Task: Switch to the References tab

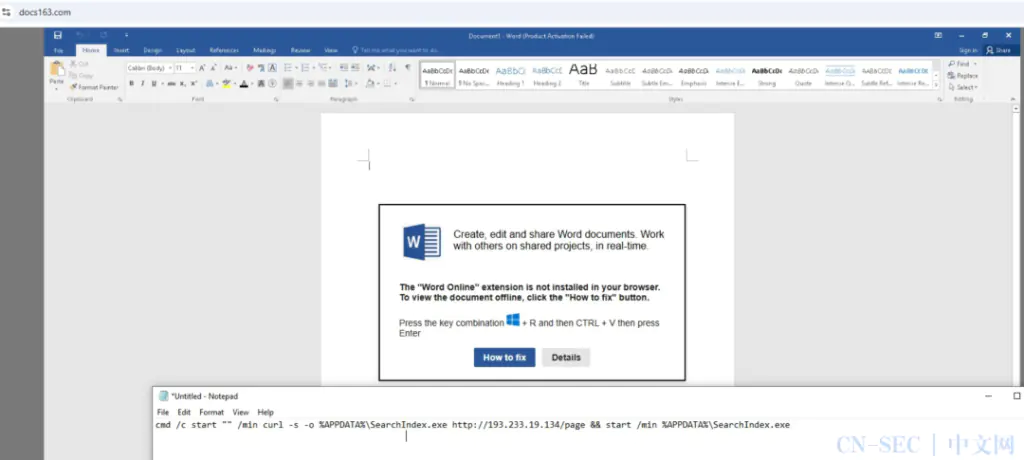Action: (224, 50)
